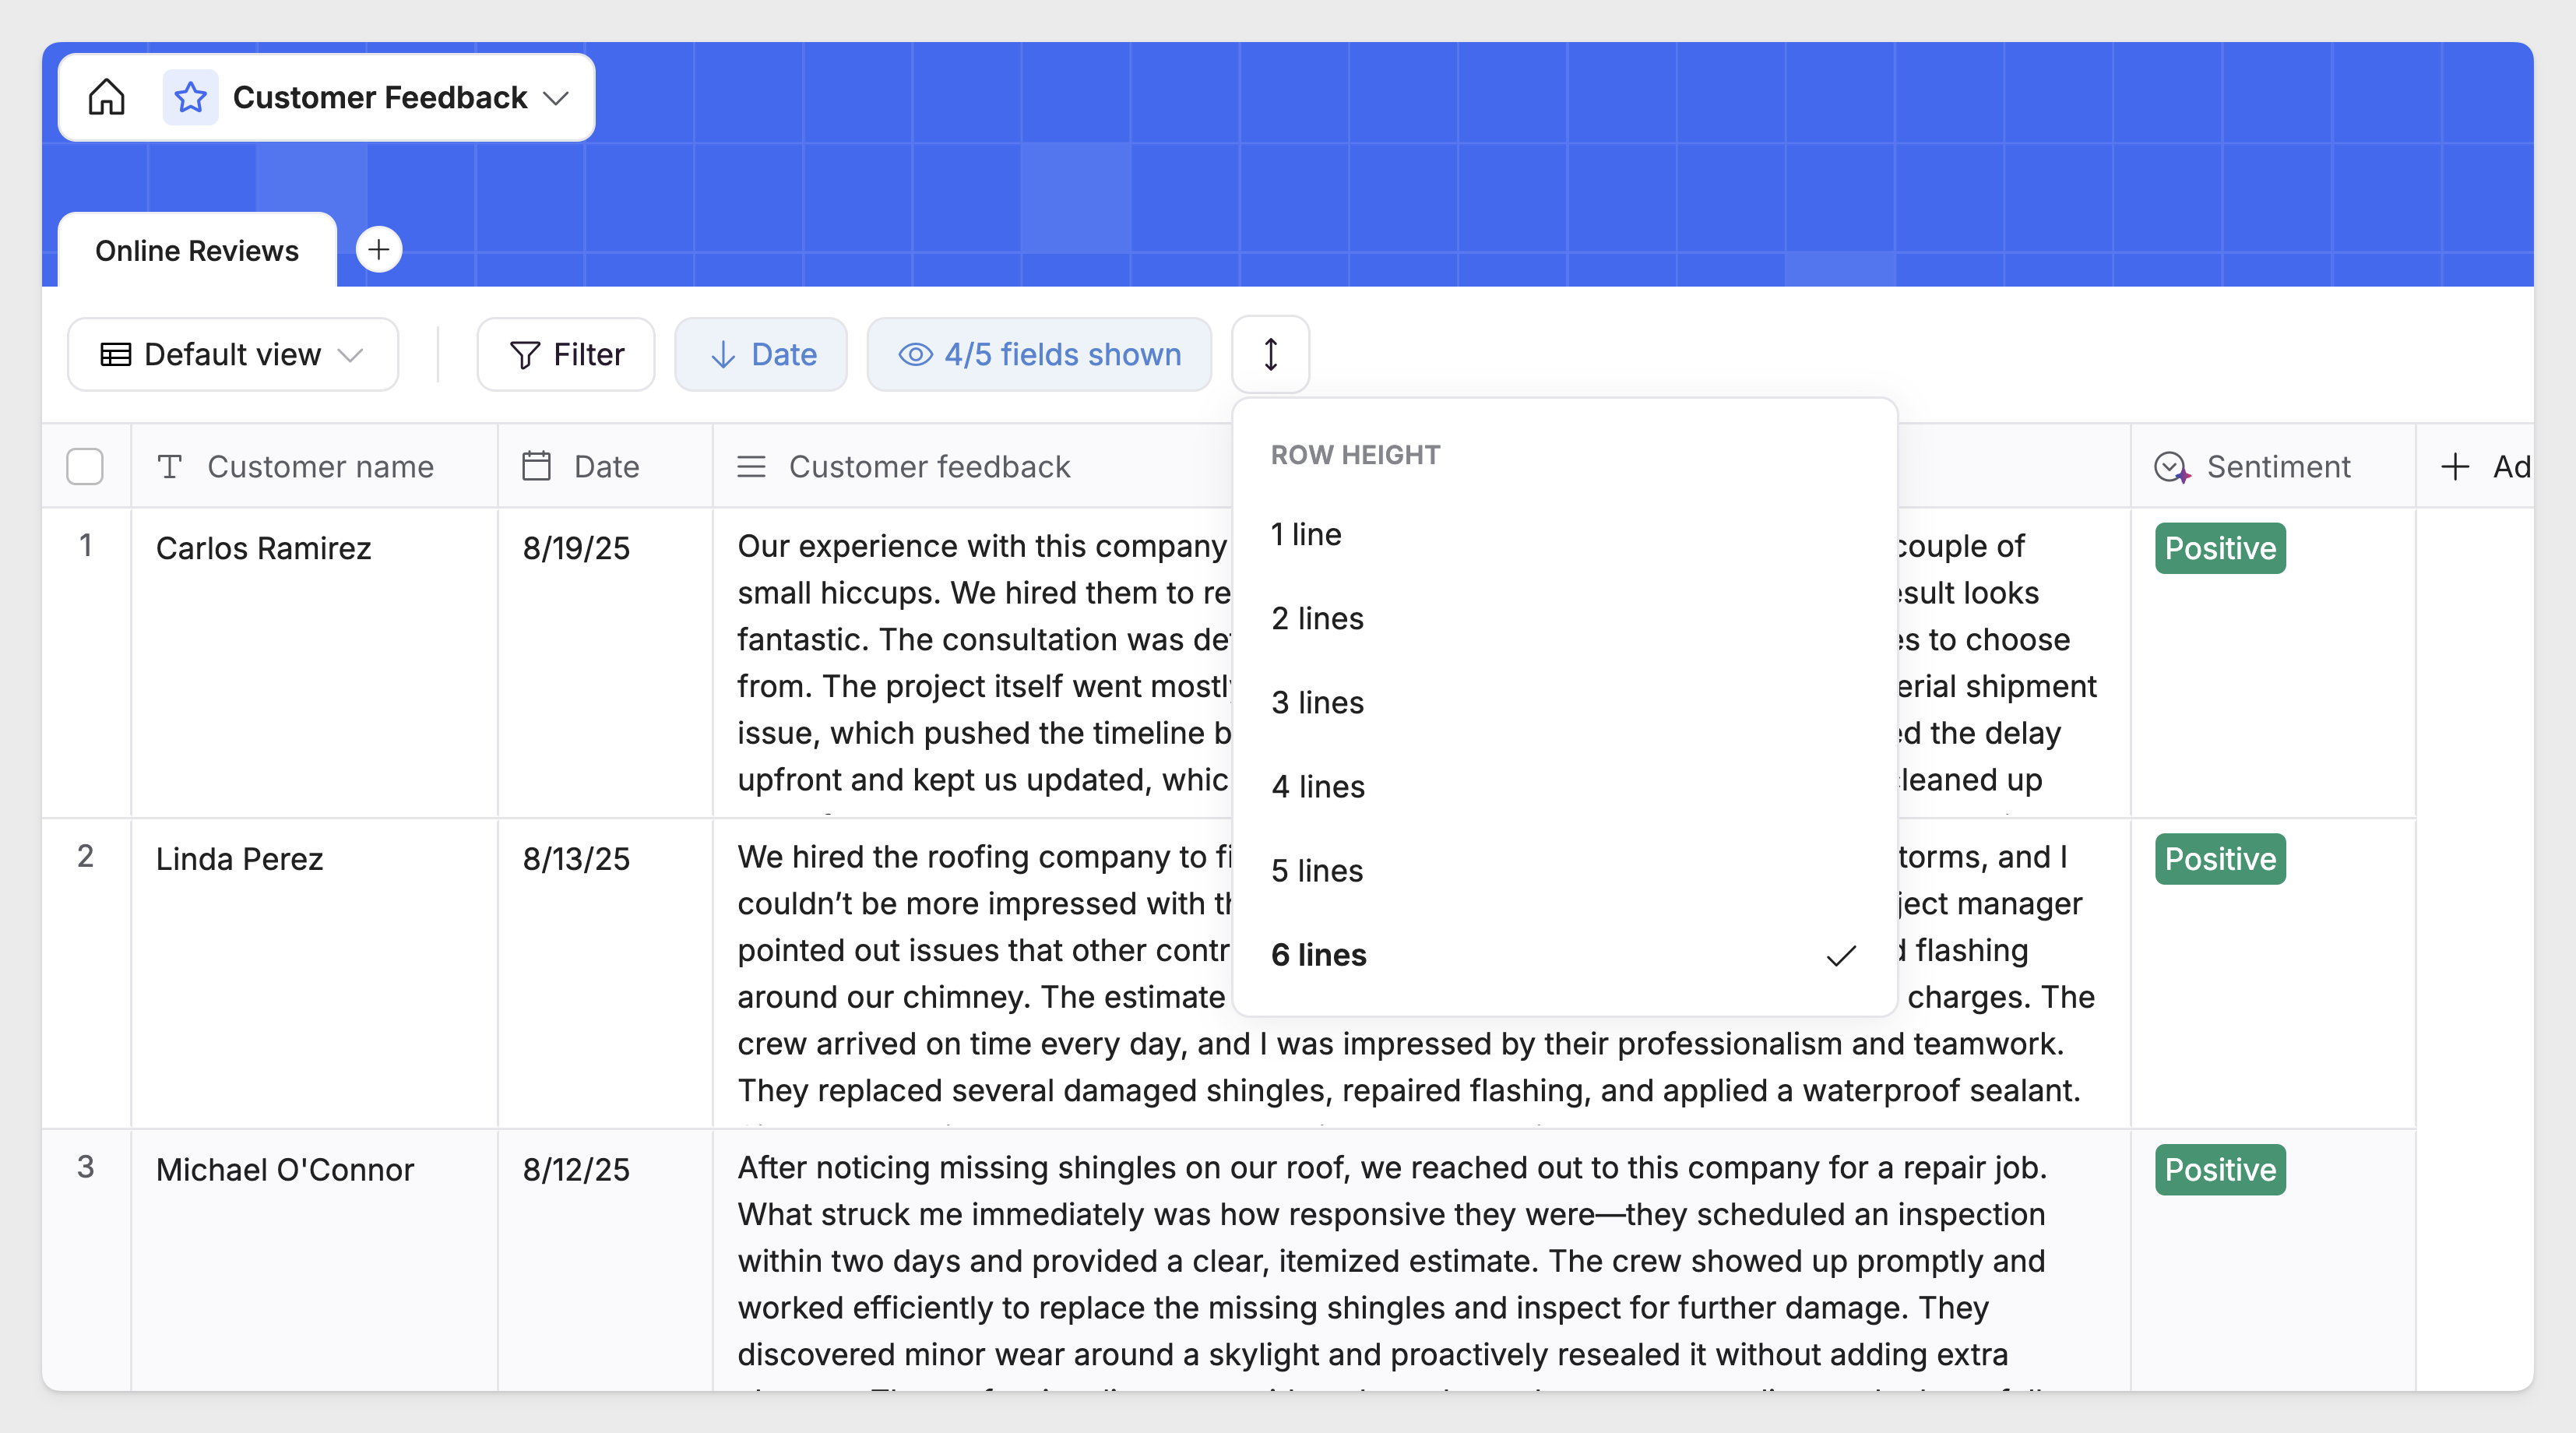This screenshot has width=2576, height=1433.
Task: Open Michael O'Connor's feedback text cell
Action: point(1421,1261)
